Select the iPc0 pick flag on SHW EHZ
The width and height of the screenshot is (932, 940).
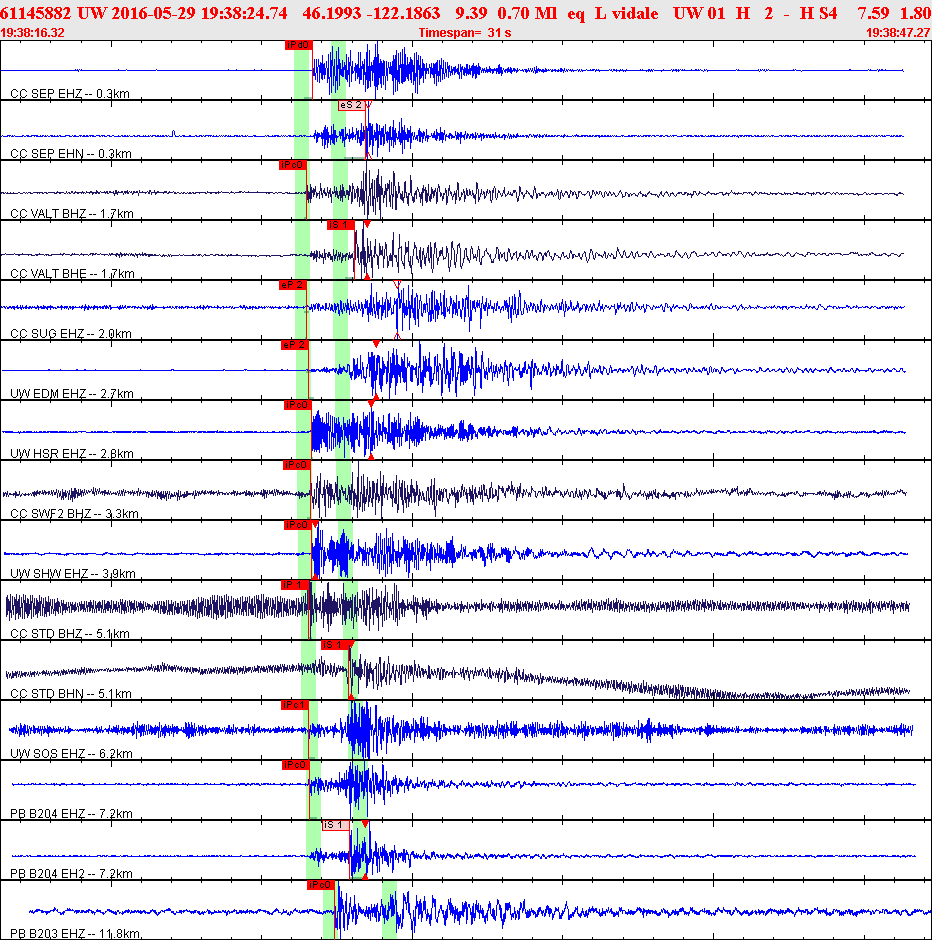pos(297,525)
